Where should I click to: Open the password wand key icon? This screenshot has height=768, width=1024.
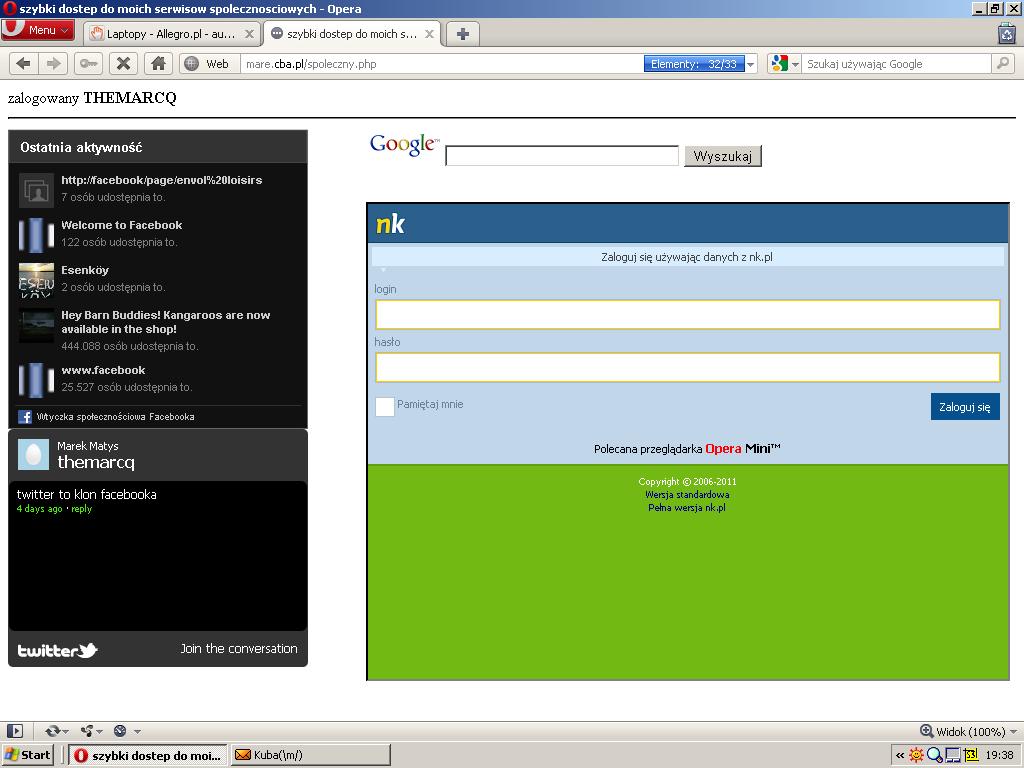[x=88, y=64]
